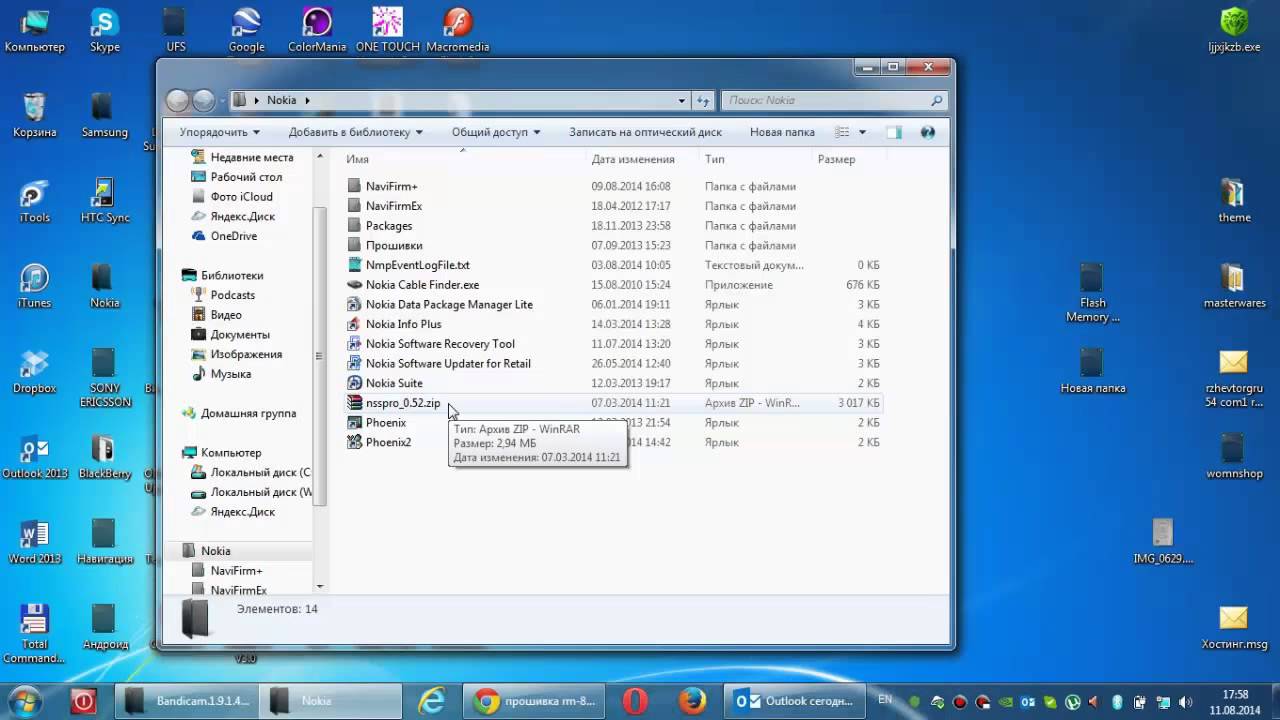Open the Recycle Bin (Корзина) icon
The width and height of the screenshot is (1280, 720).
[34, 115]
